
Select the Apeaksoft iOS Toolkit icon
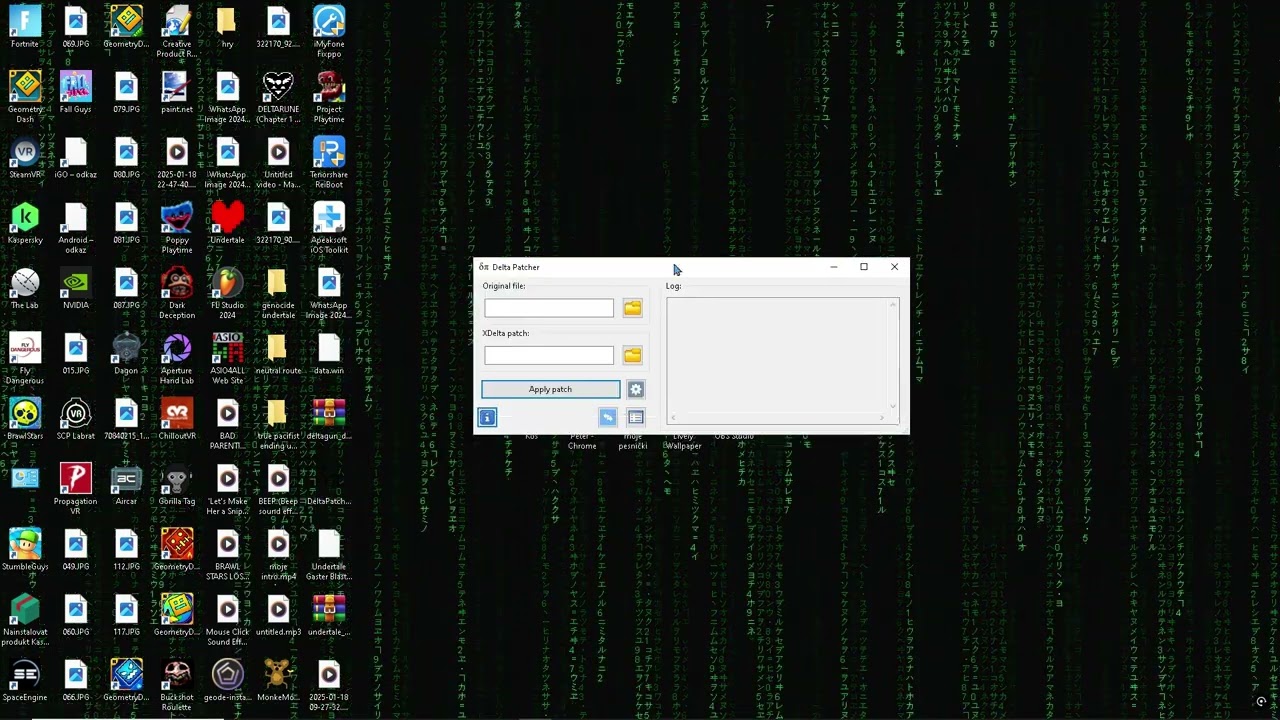point(329,228)
